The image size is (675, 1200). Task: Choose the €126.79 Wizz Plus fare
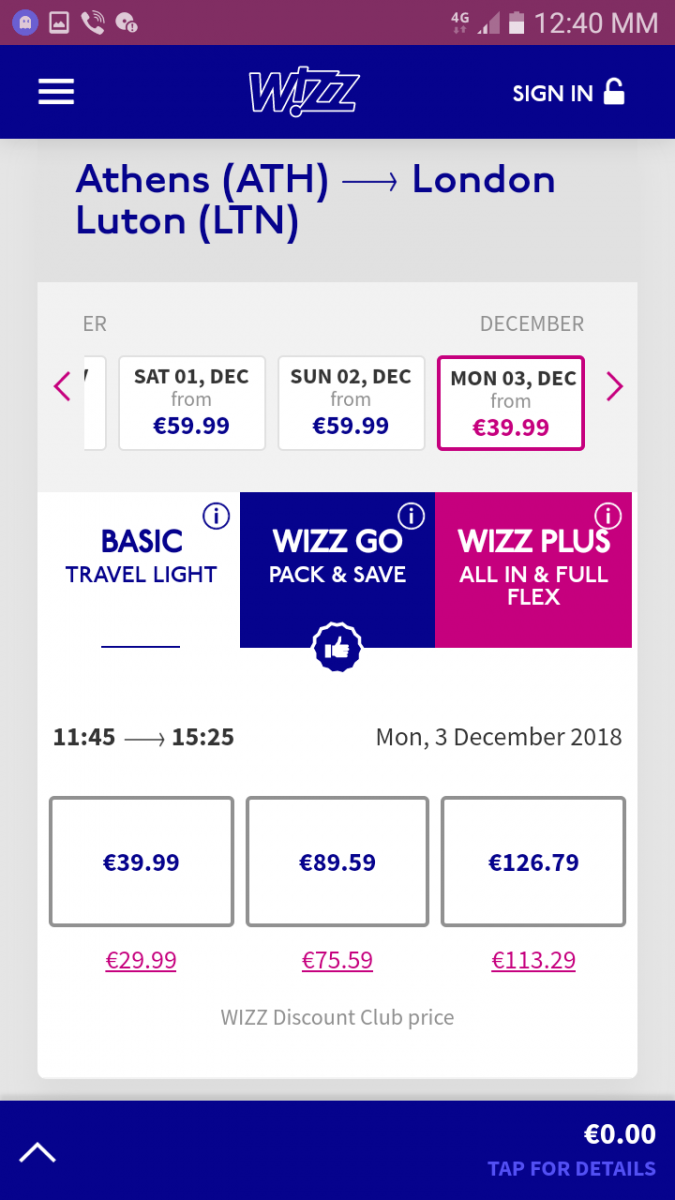(533, 862)
